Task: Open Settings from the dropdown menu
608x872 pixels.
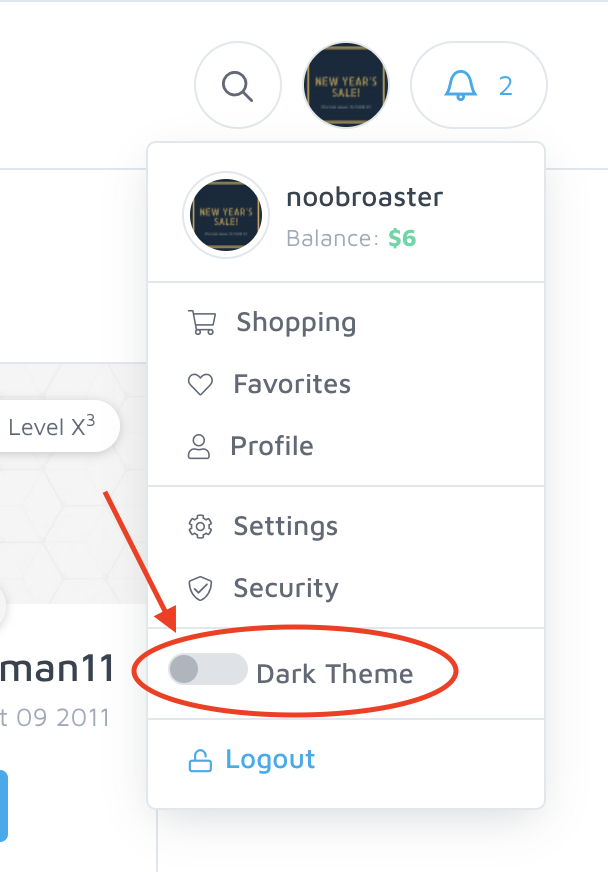Action: pos(286,527)
